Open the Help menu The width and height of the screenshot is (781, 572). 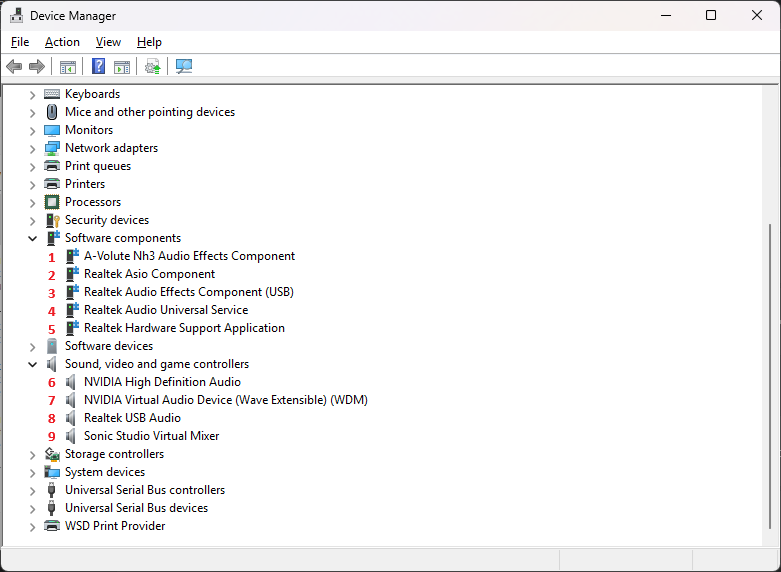pos(149,42)
